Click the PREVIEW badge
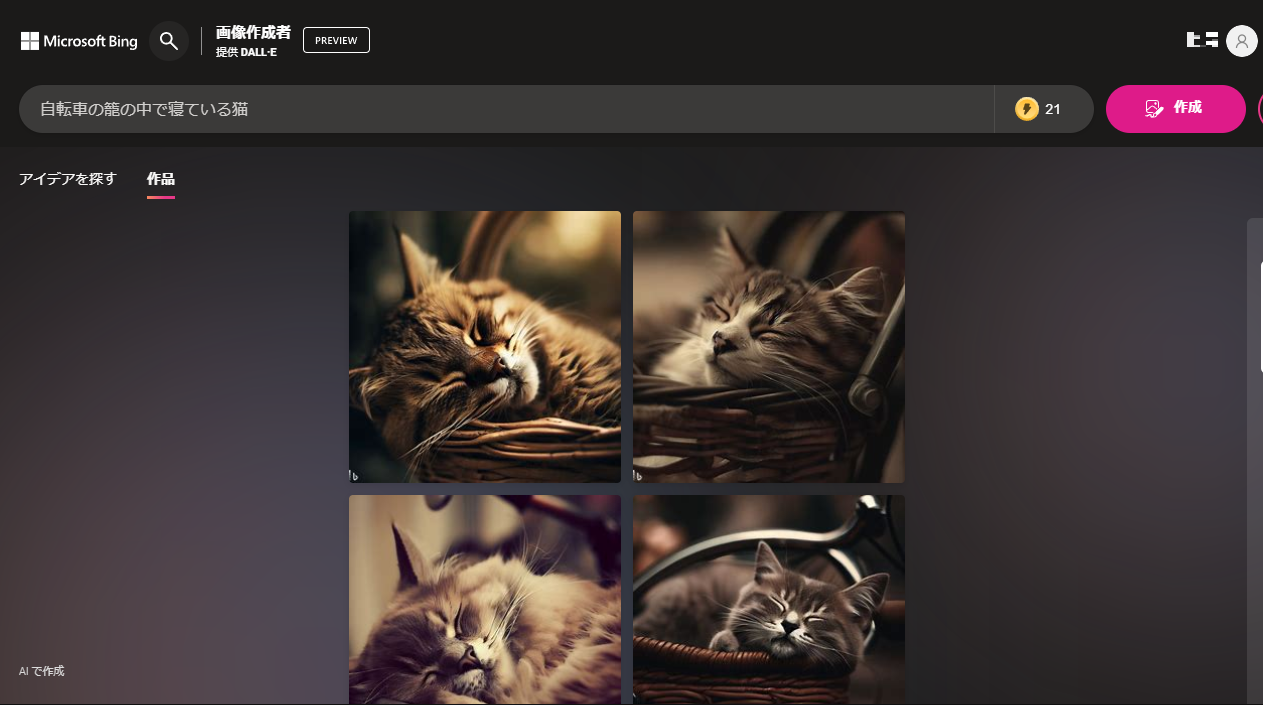The height and width of the screenshot is (705, 1263). tap(336, 40)
